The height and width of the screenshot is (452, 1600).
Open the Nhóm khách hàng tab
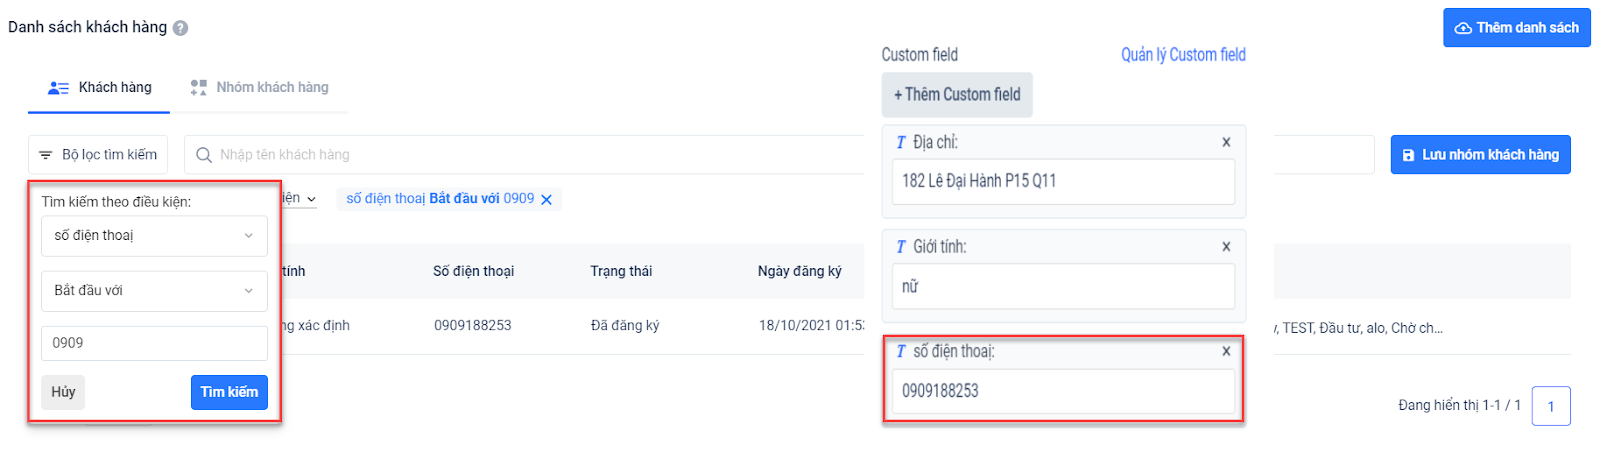(260, 88)
